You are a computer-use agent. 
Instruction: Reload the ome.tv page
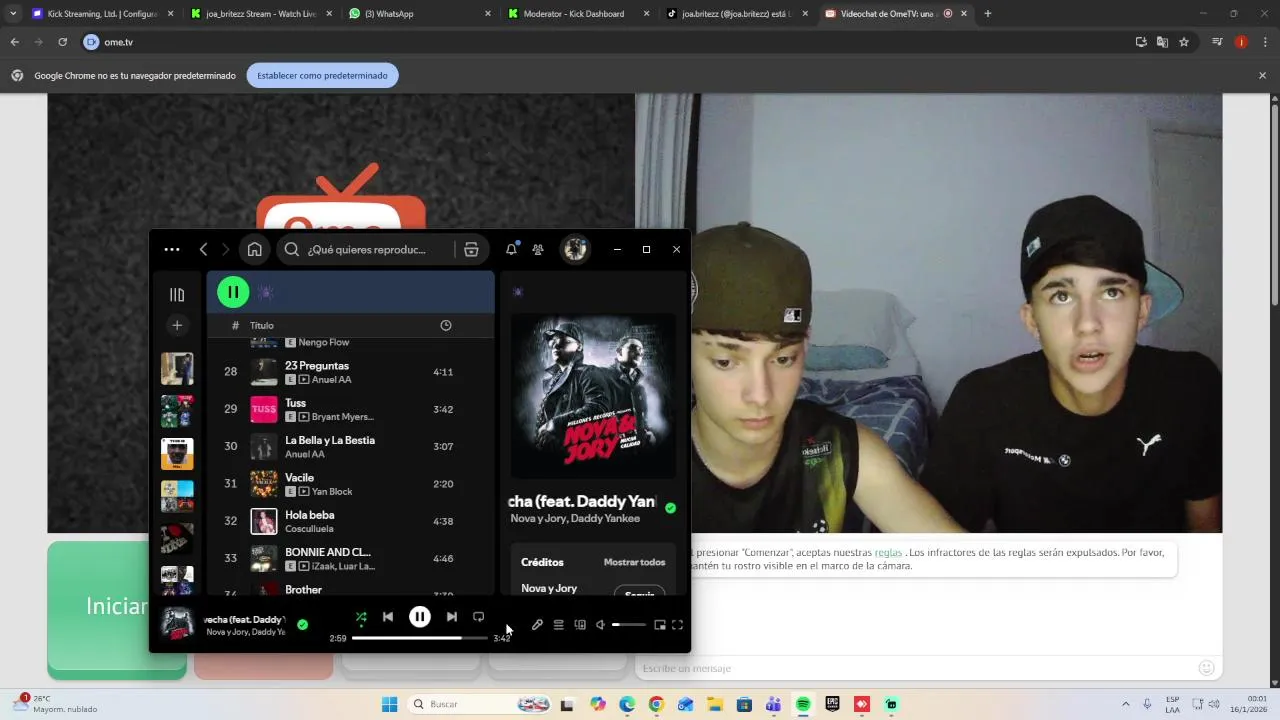[x=62, y=42]
